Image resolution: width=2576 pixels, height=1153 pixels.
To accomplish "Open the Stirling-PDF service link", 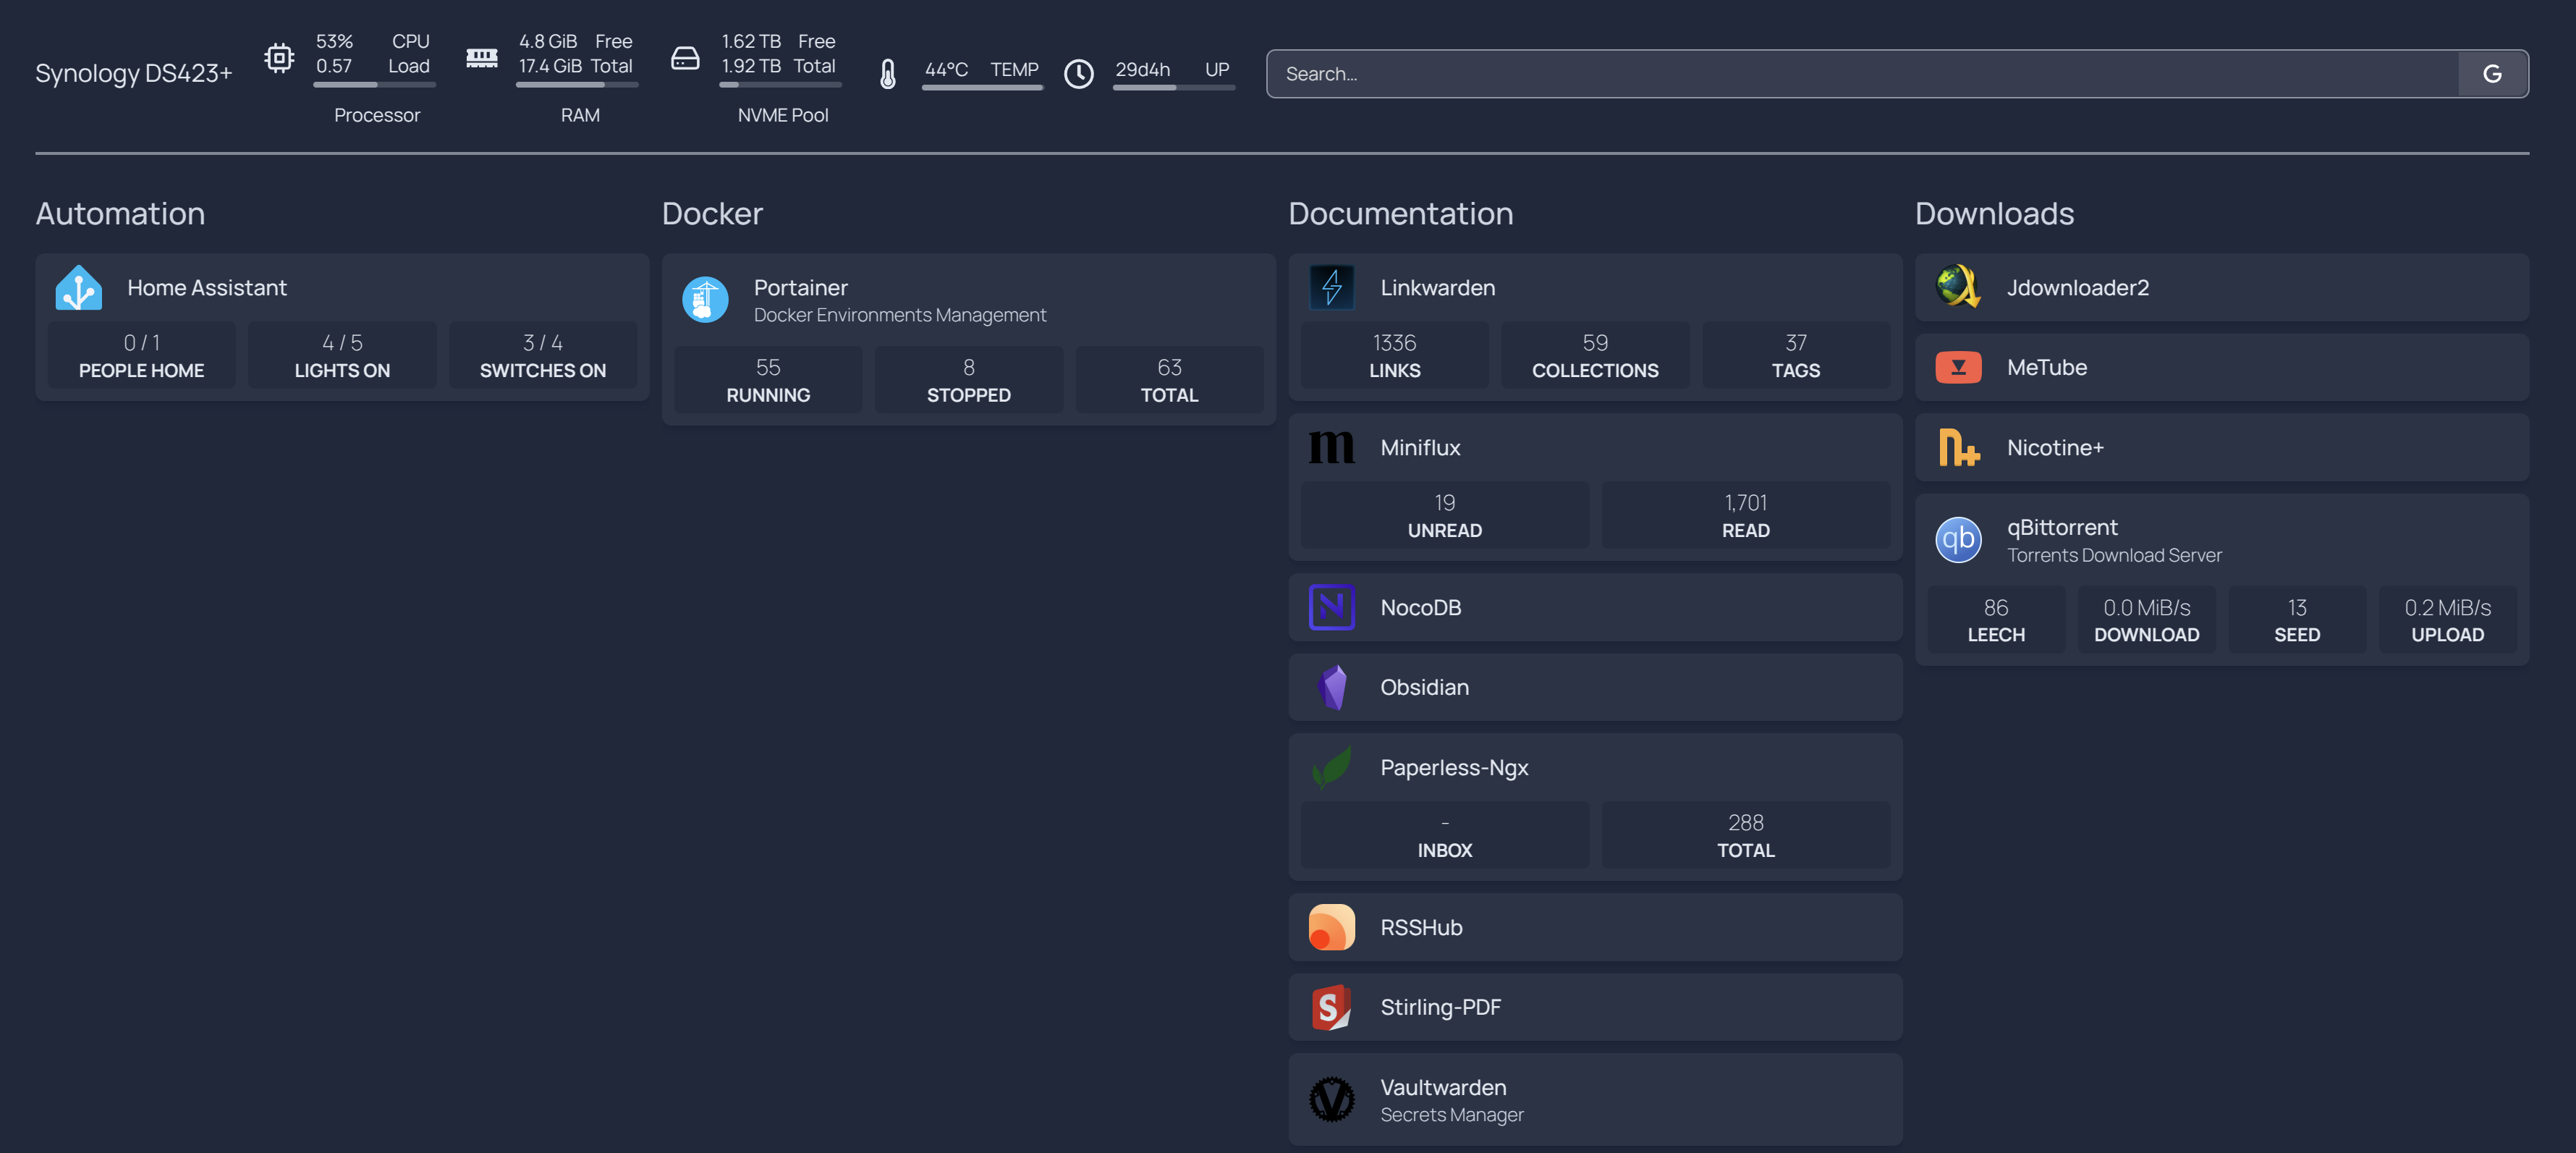I will [1441, 1008].
